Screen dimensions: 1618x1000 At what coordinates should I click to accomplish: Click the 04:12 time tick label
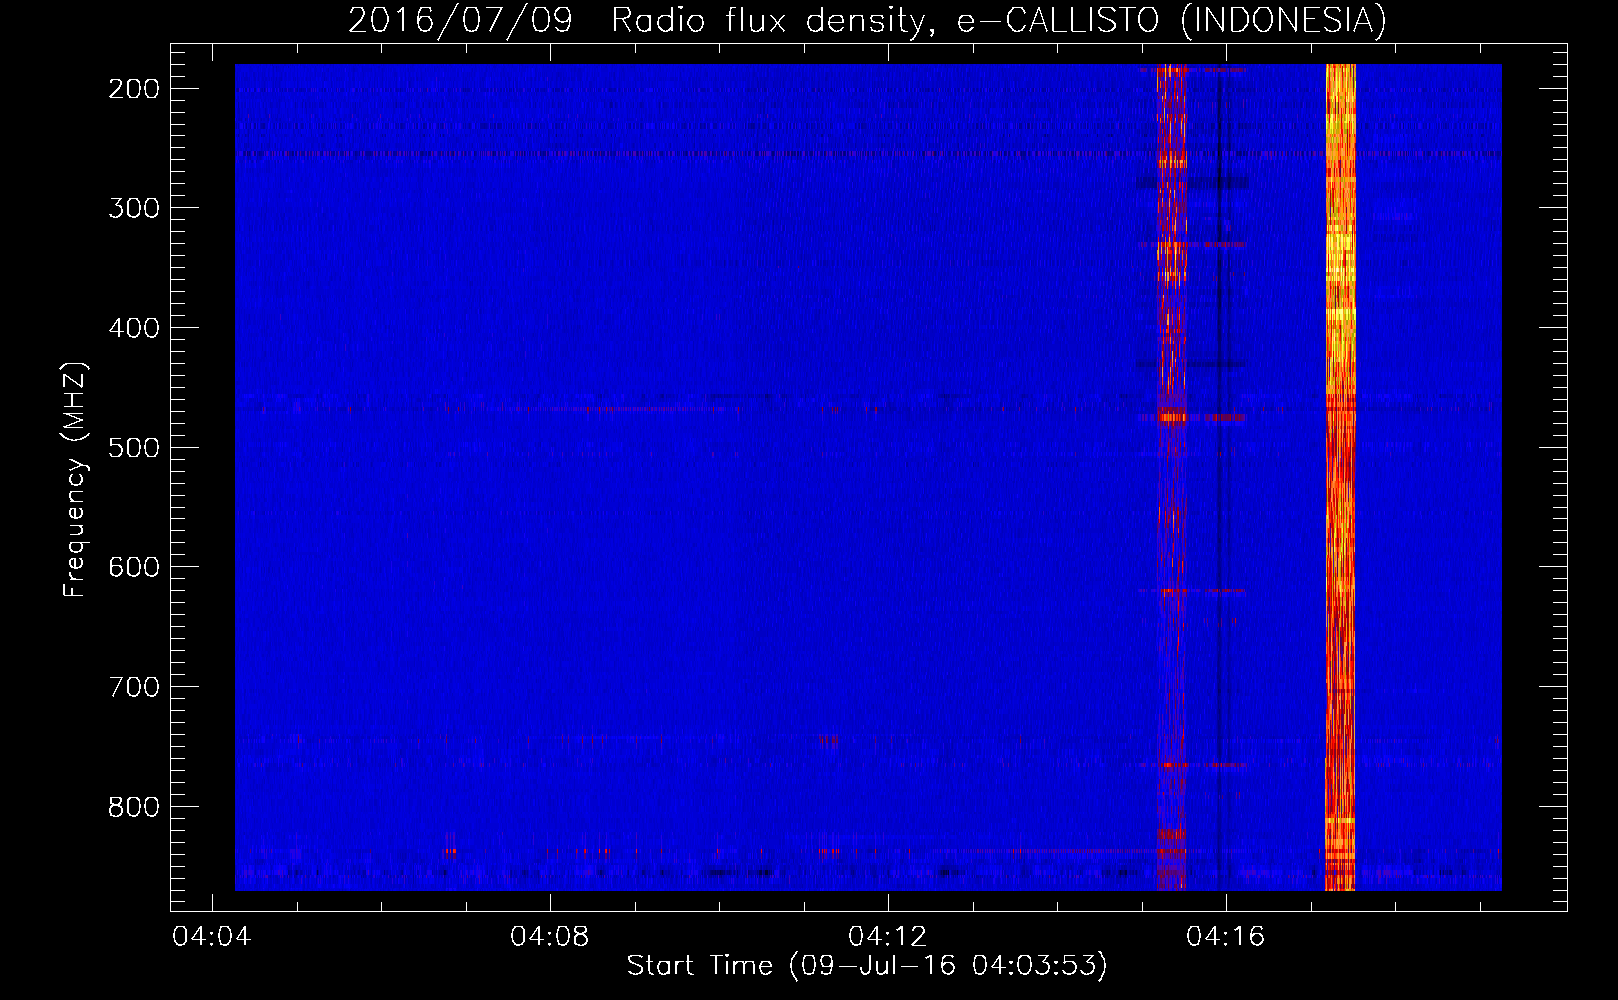[887, 937]
